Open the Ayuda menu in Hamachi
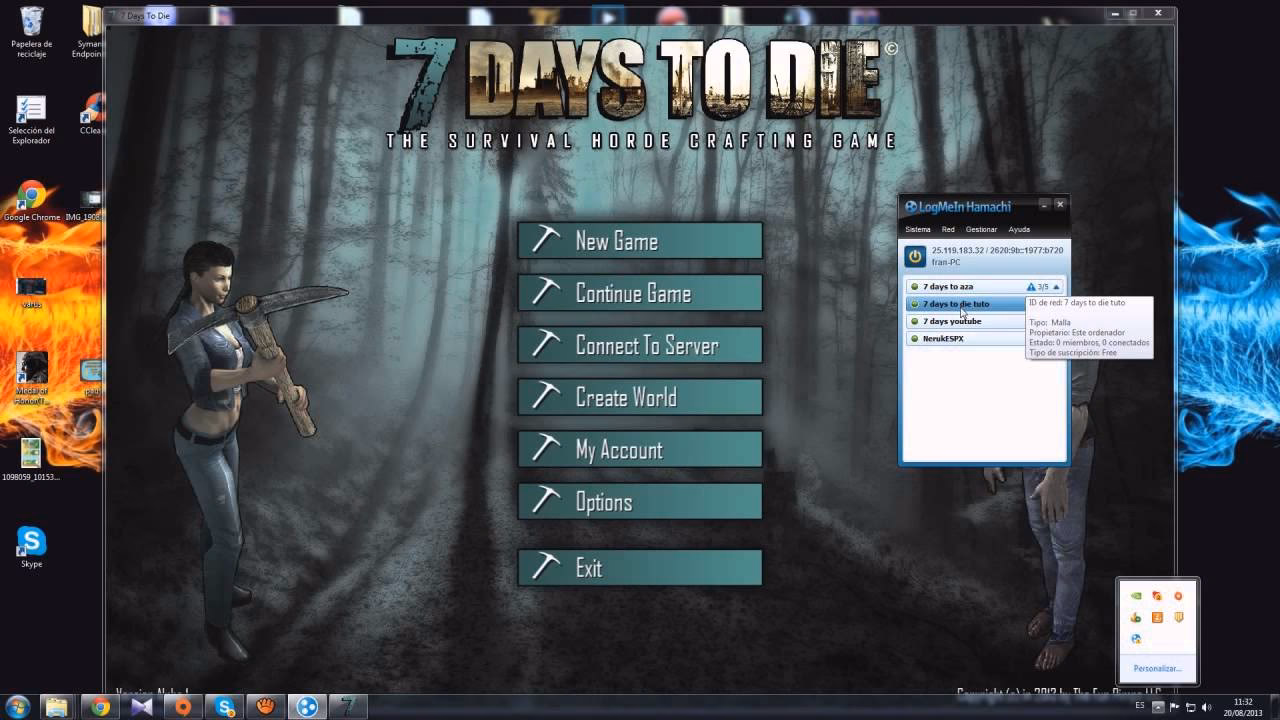The image size is (1280, 720). [1019, 230]
